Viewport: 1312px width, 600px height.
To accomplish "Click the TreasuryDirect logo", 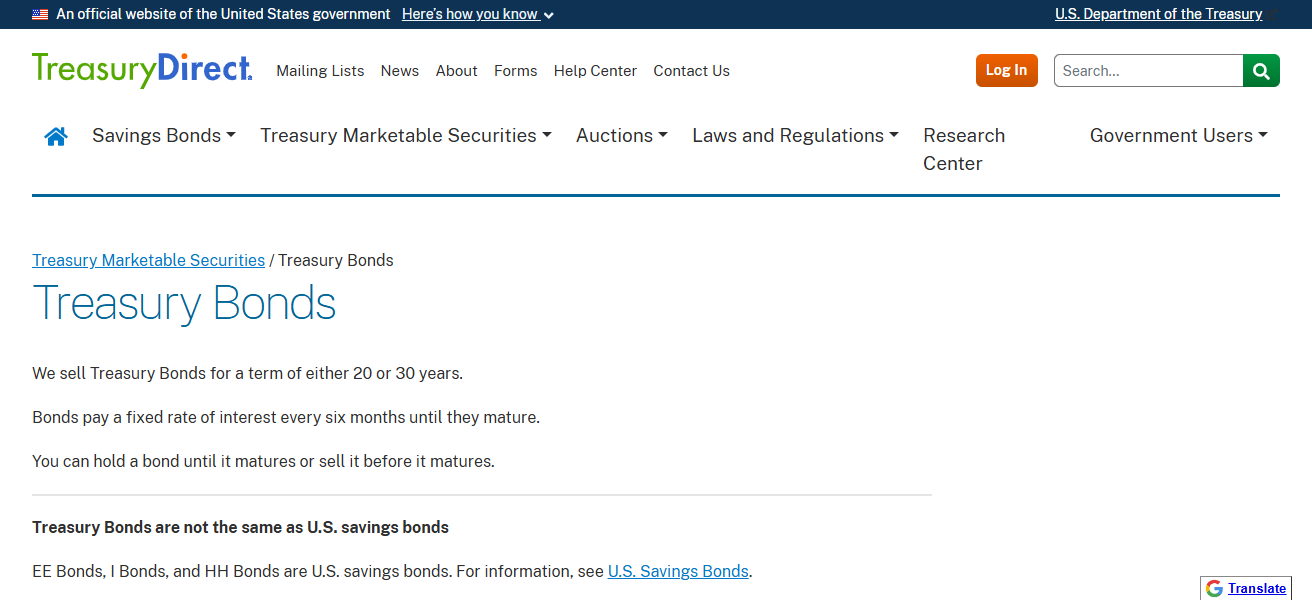I will [x=141, y=69].
